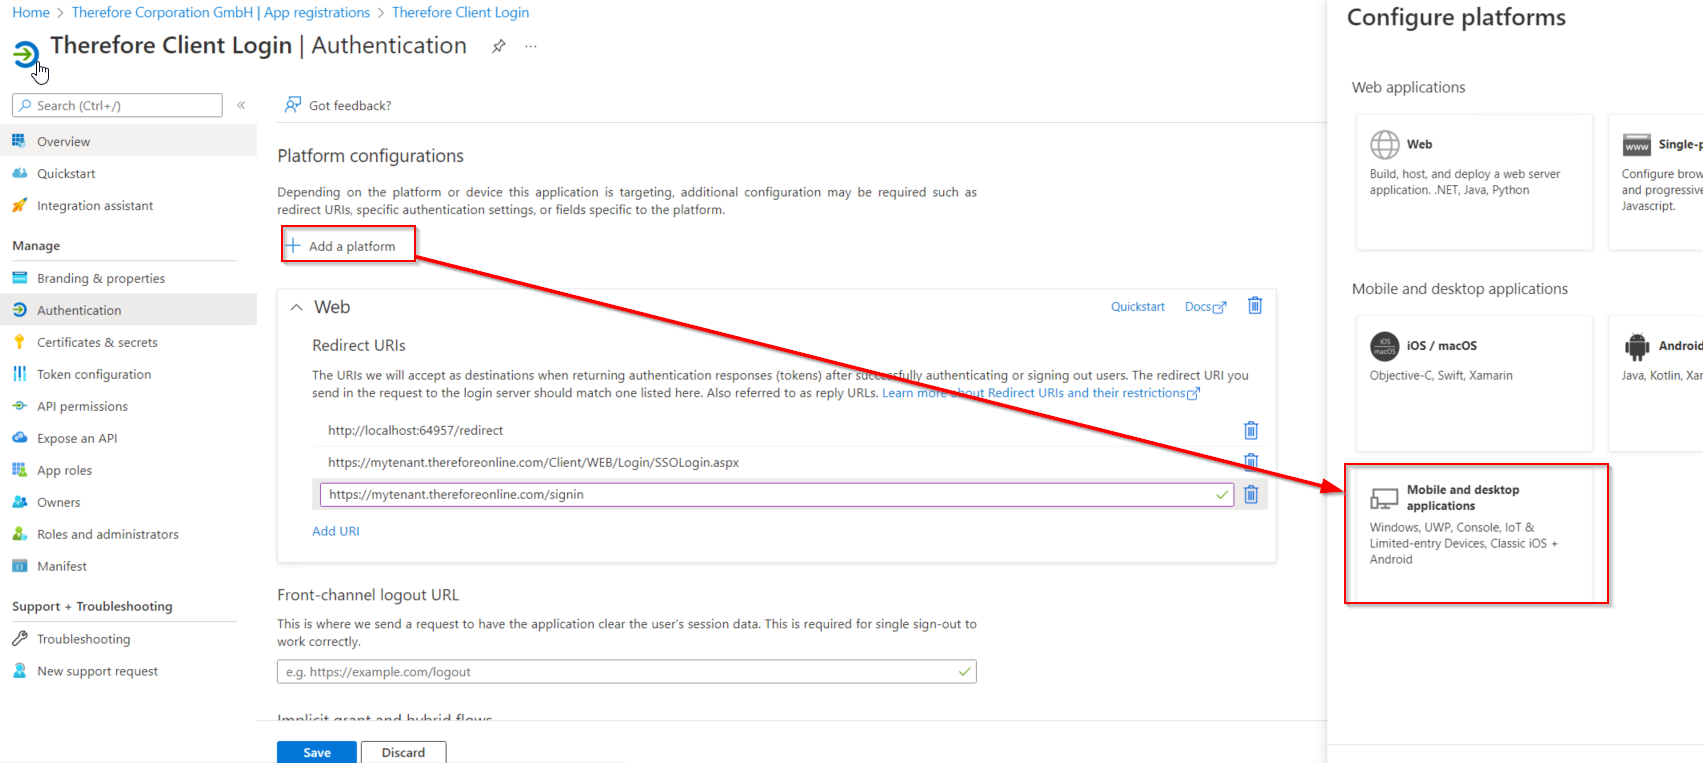The height and width of the screenshot is (763, 1703).
Task: Click the Got feedback icon
Action: click(292, 105)
